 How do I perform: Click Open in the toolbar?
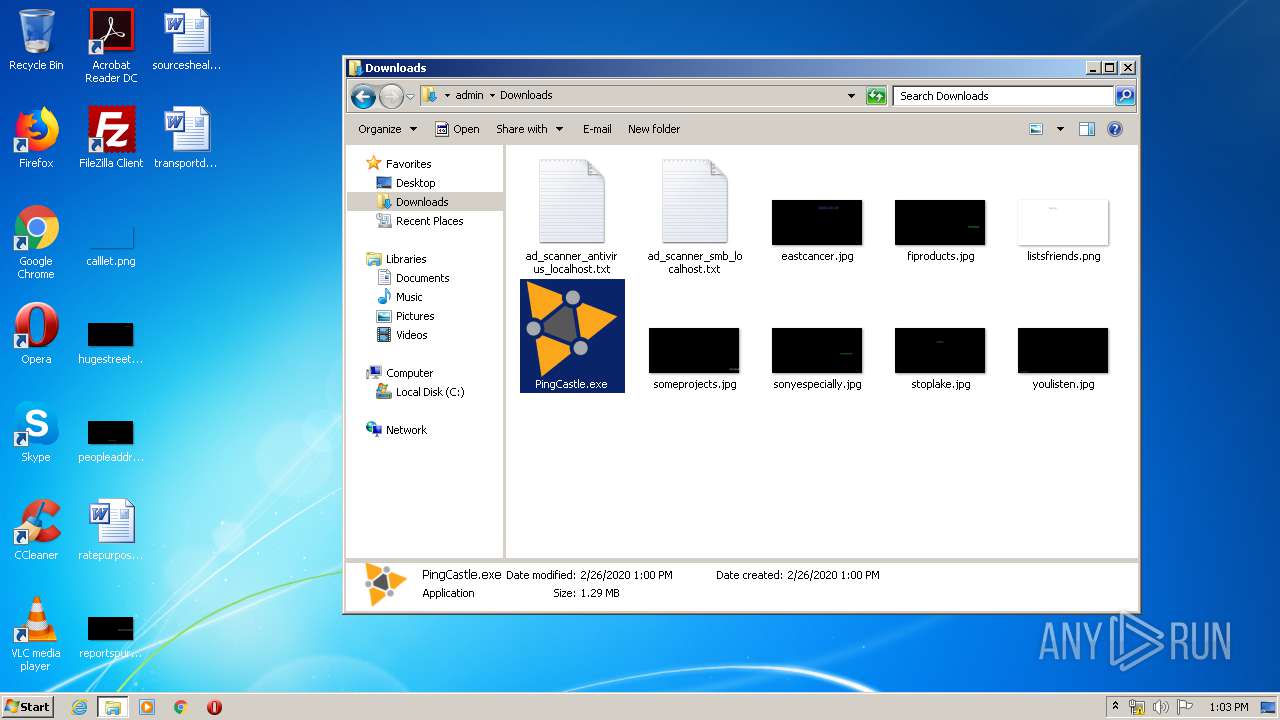click(x=457, y=129)
